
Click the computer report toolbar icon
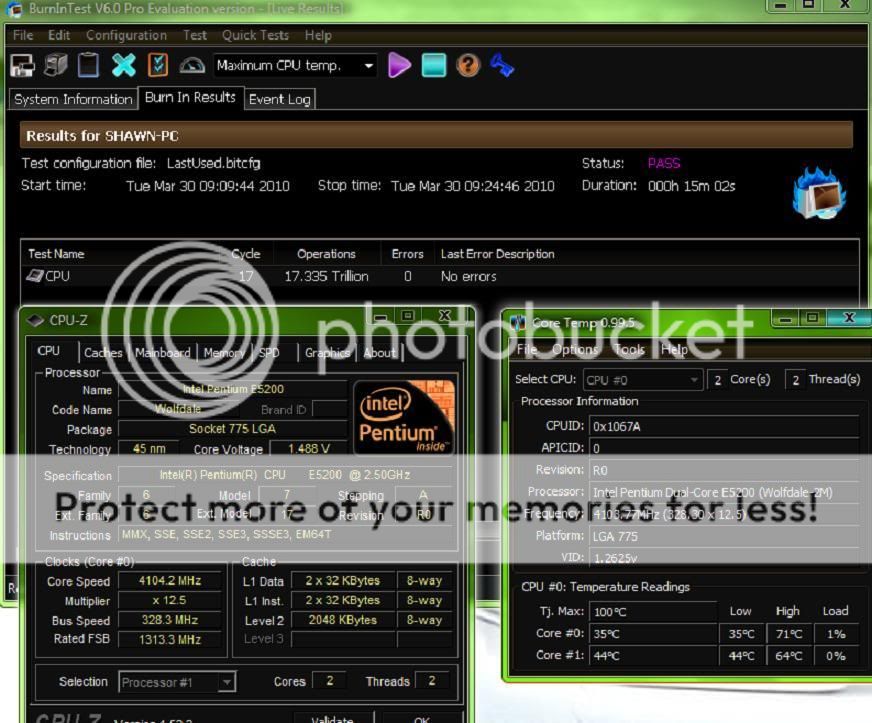pyautogui.click(x=56, y=66)
